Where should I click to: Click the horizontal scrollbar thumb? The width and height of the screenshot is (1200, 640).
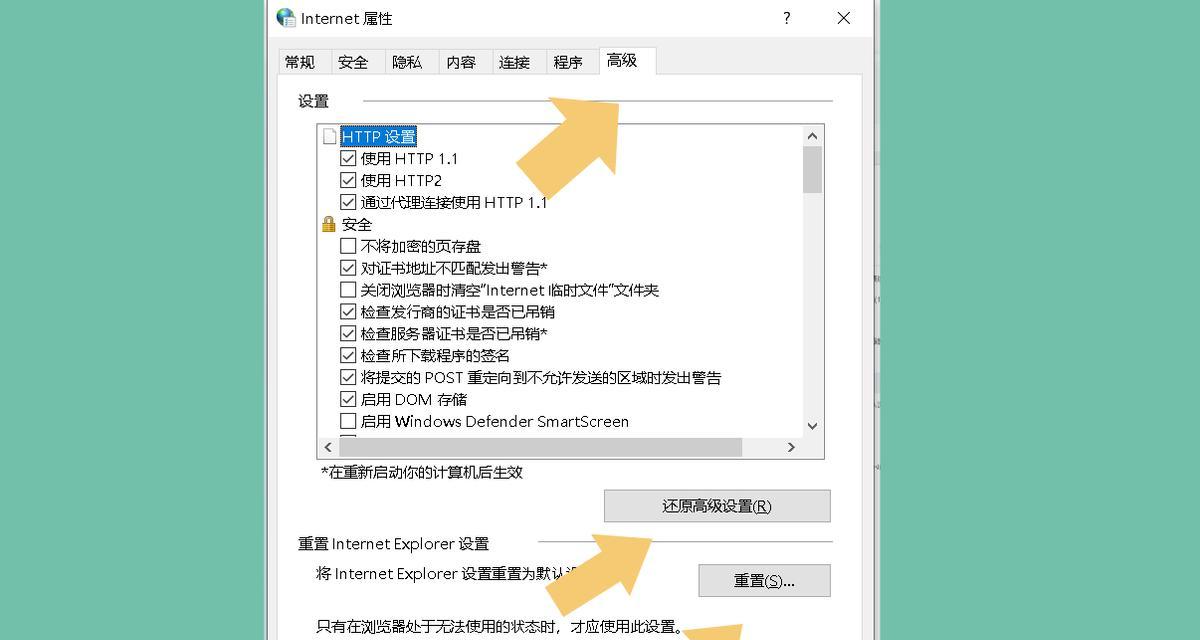(x=541, y=448)
